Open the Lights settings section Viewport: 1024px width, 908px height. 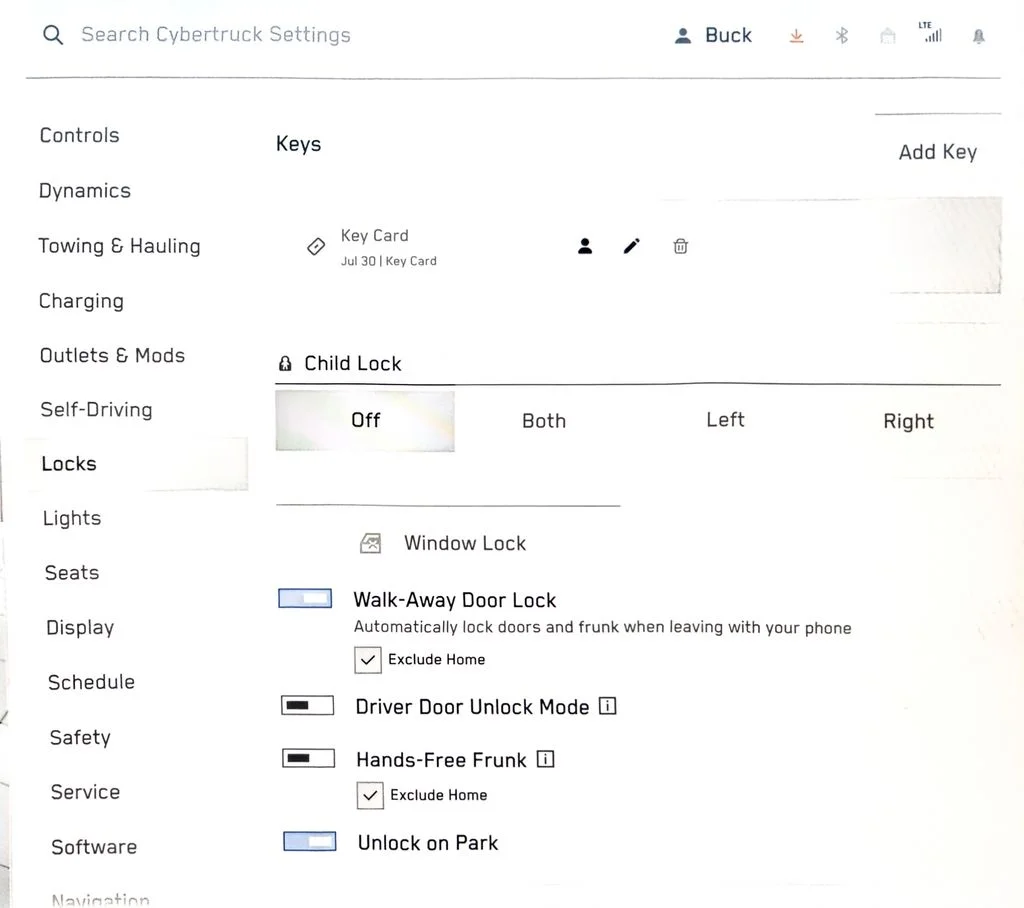[x=72, y=519]
